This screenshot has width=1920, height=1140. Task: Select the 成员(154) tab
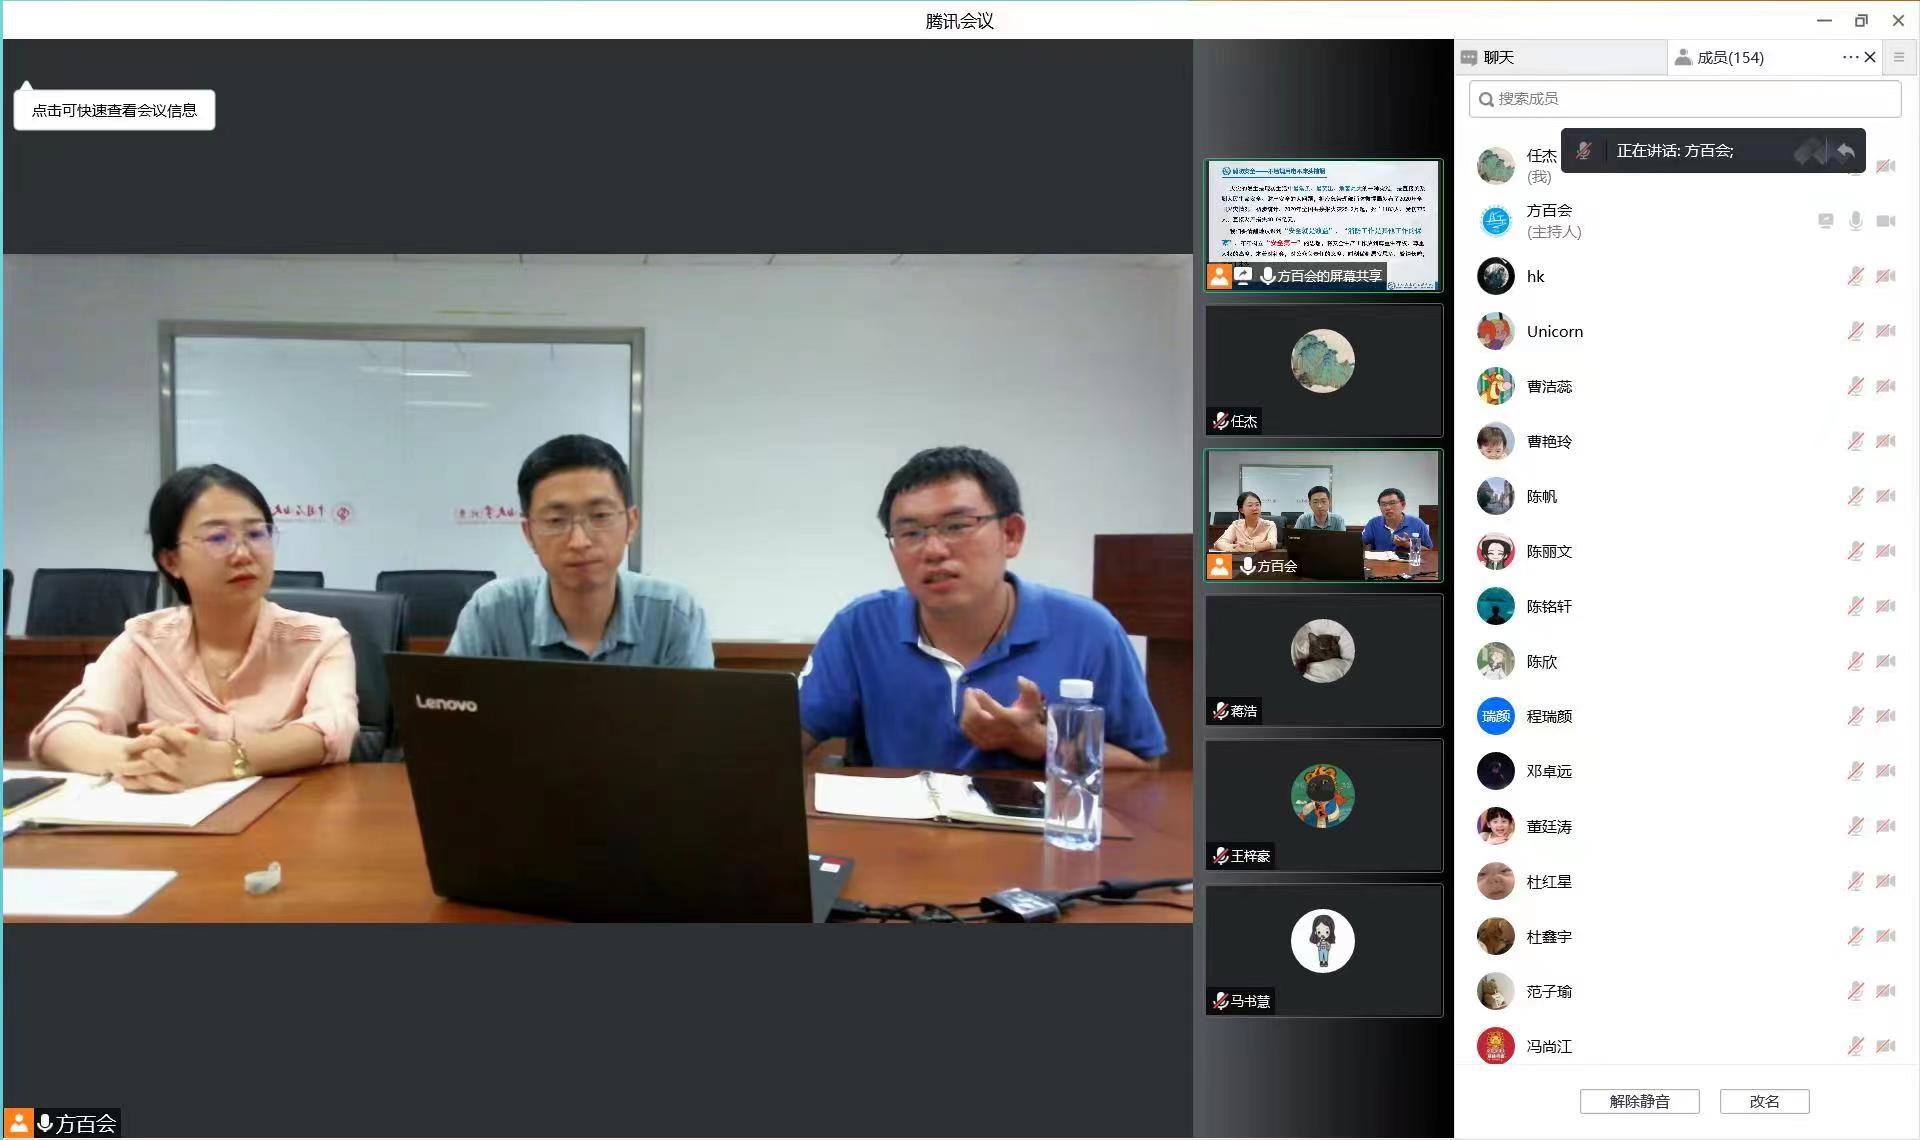[x=1730, y=57]
